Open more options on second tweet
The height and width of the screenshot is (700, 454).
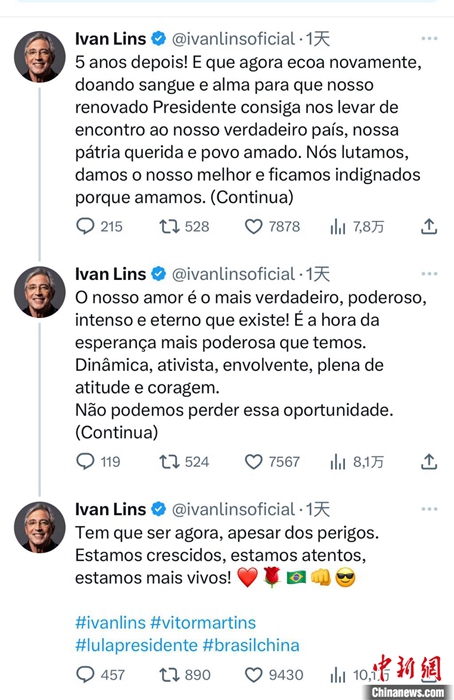click(x=429, y=274)
